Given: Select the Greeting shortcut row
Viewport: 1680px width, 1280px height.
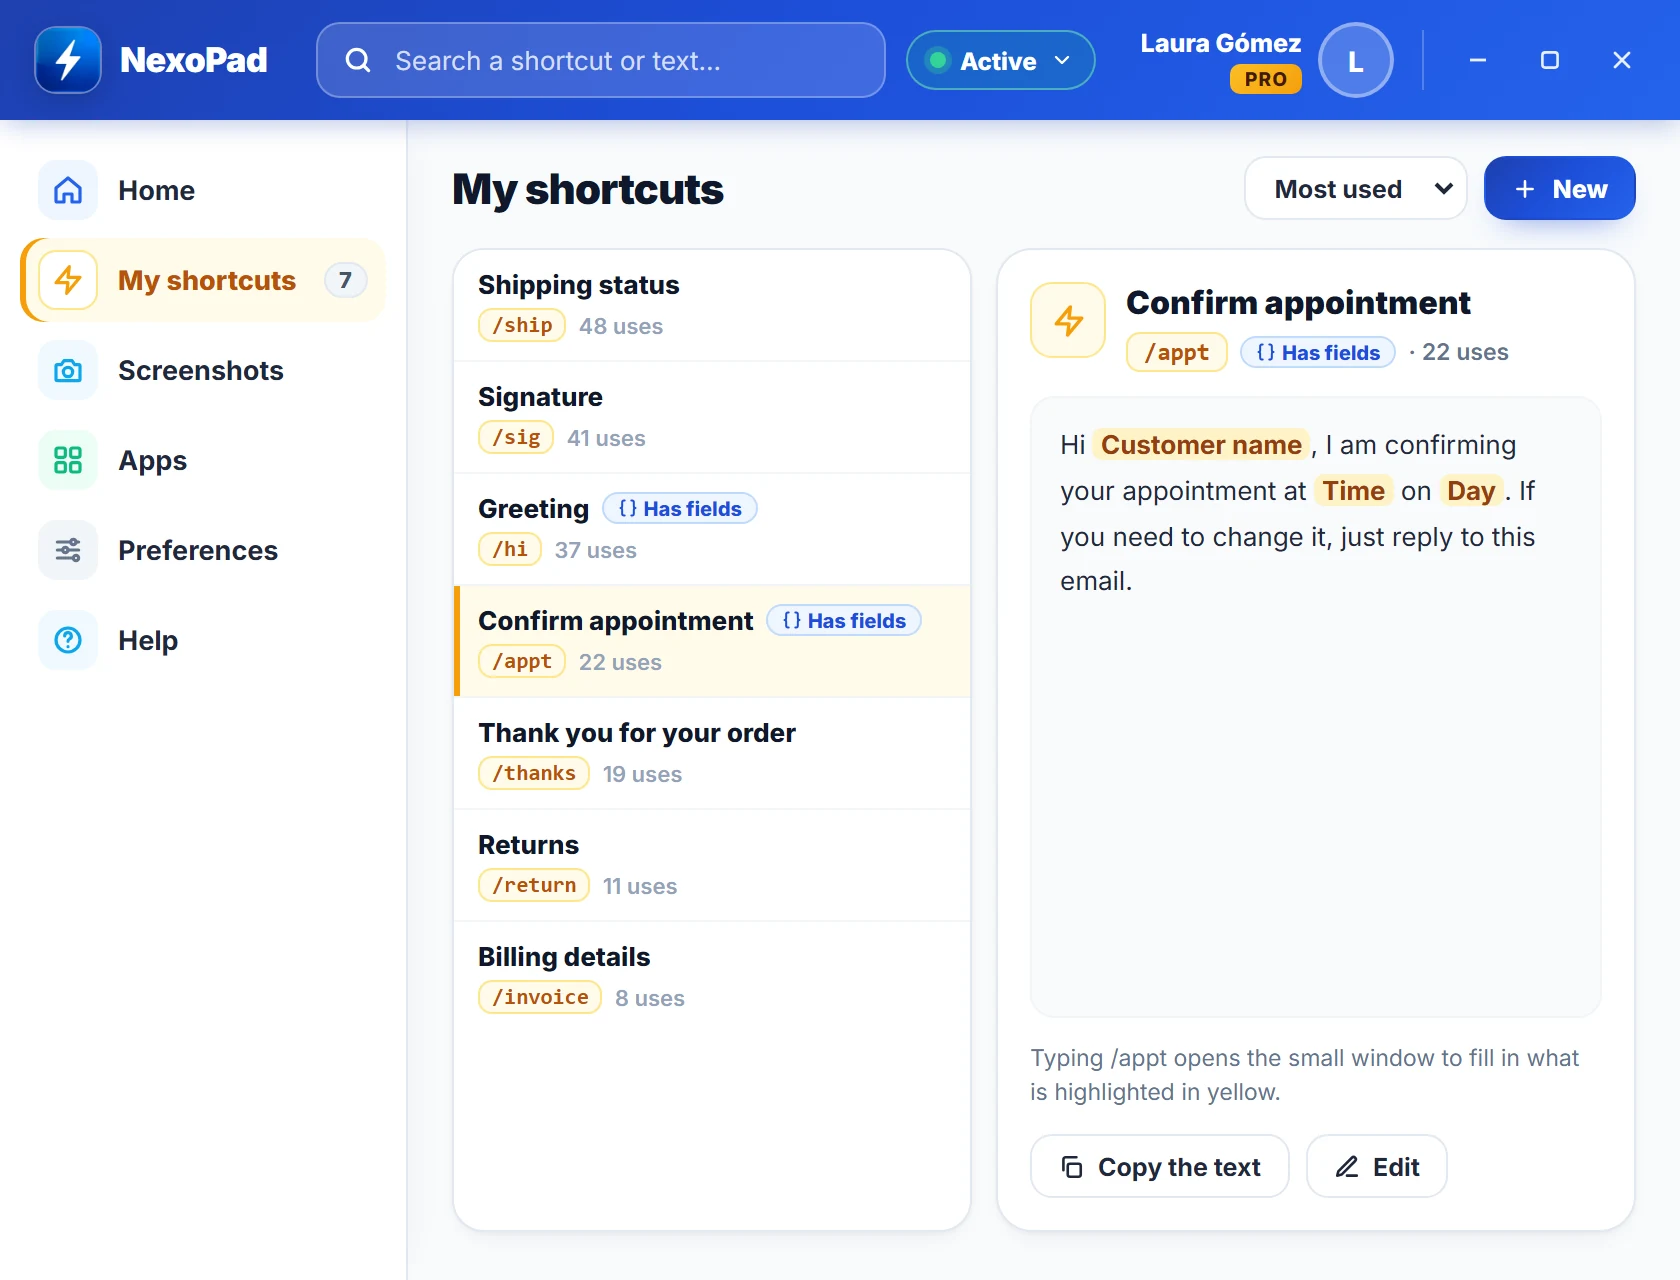Looking at the screenshot, I should click(x=712, y=529).
